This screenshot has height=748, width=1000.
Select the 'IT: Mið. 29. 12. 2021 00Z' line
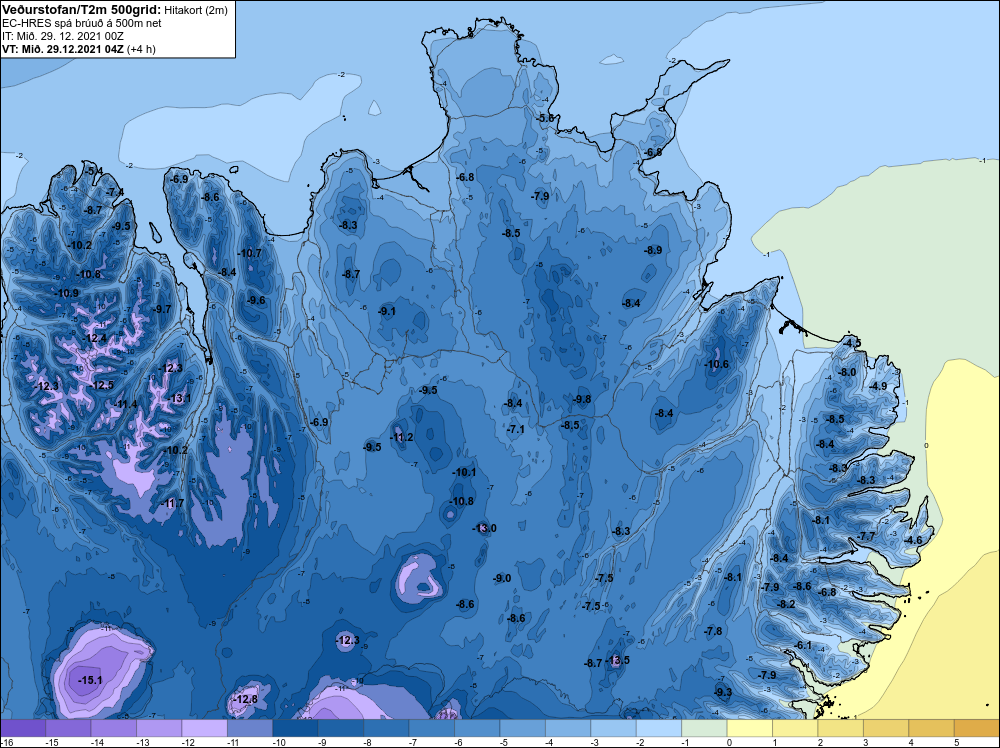(x=63, y=36)
